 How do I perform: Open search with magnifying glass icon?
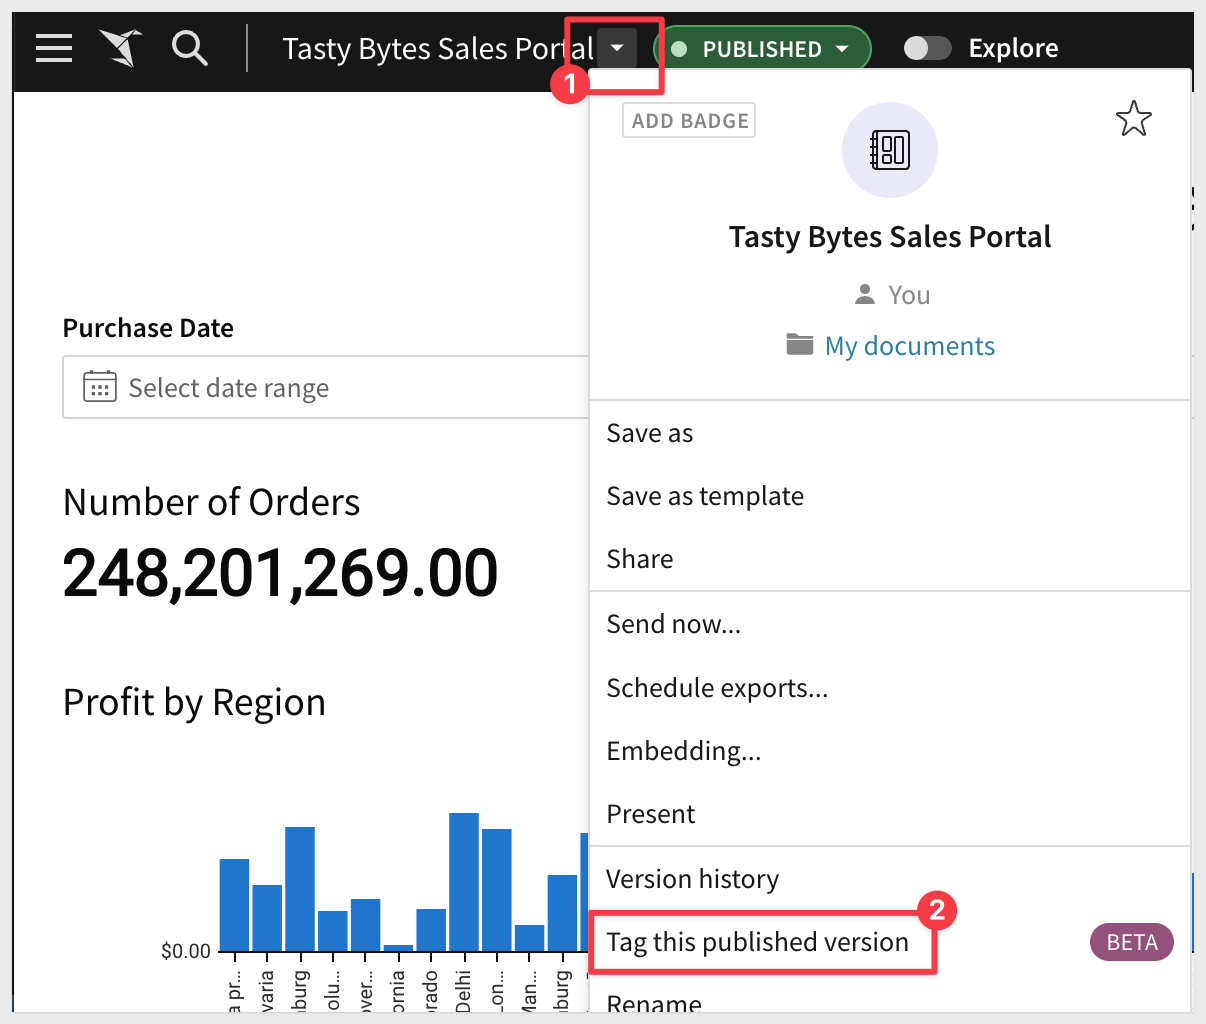pyautogui.click(x=189, y=48)
